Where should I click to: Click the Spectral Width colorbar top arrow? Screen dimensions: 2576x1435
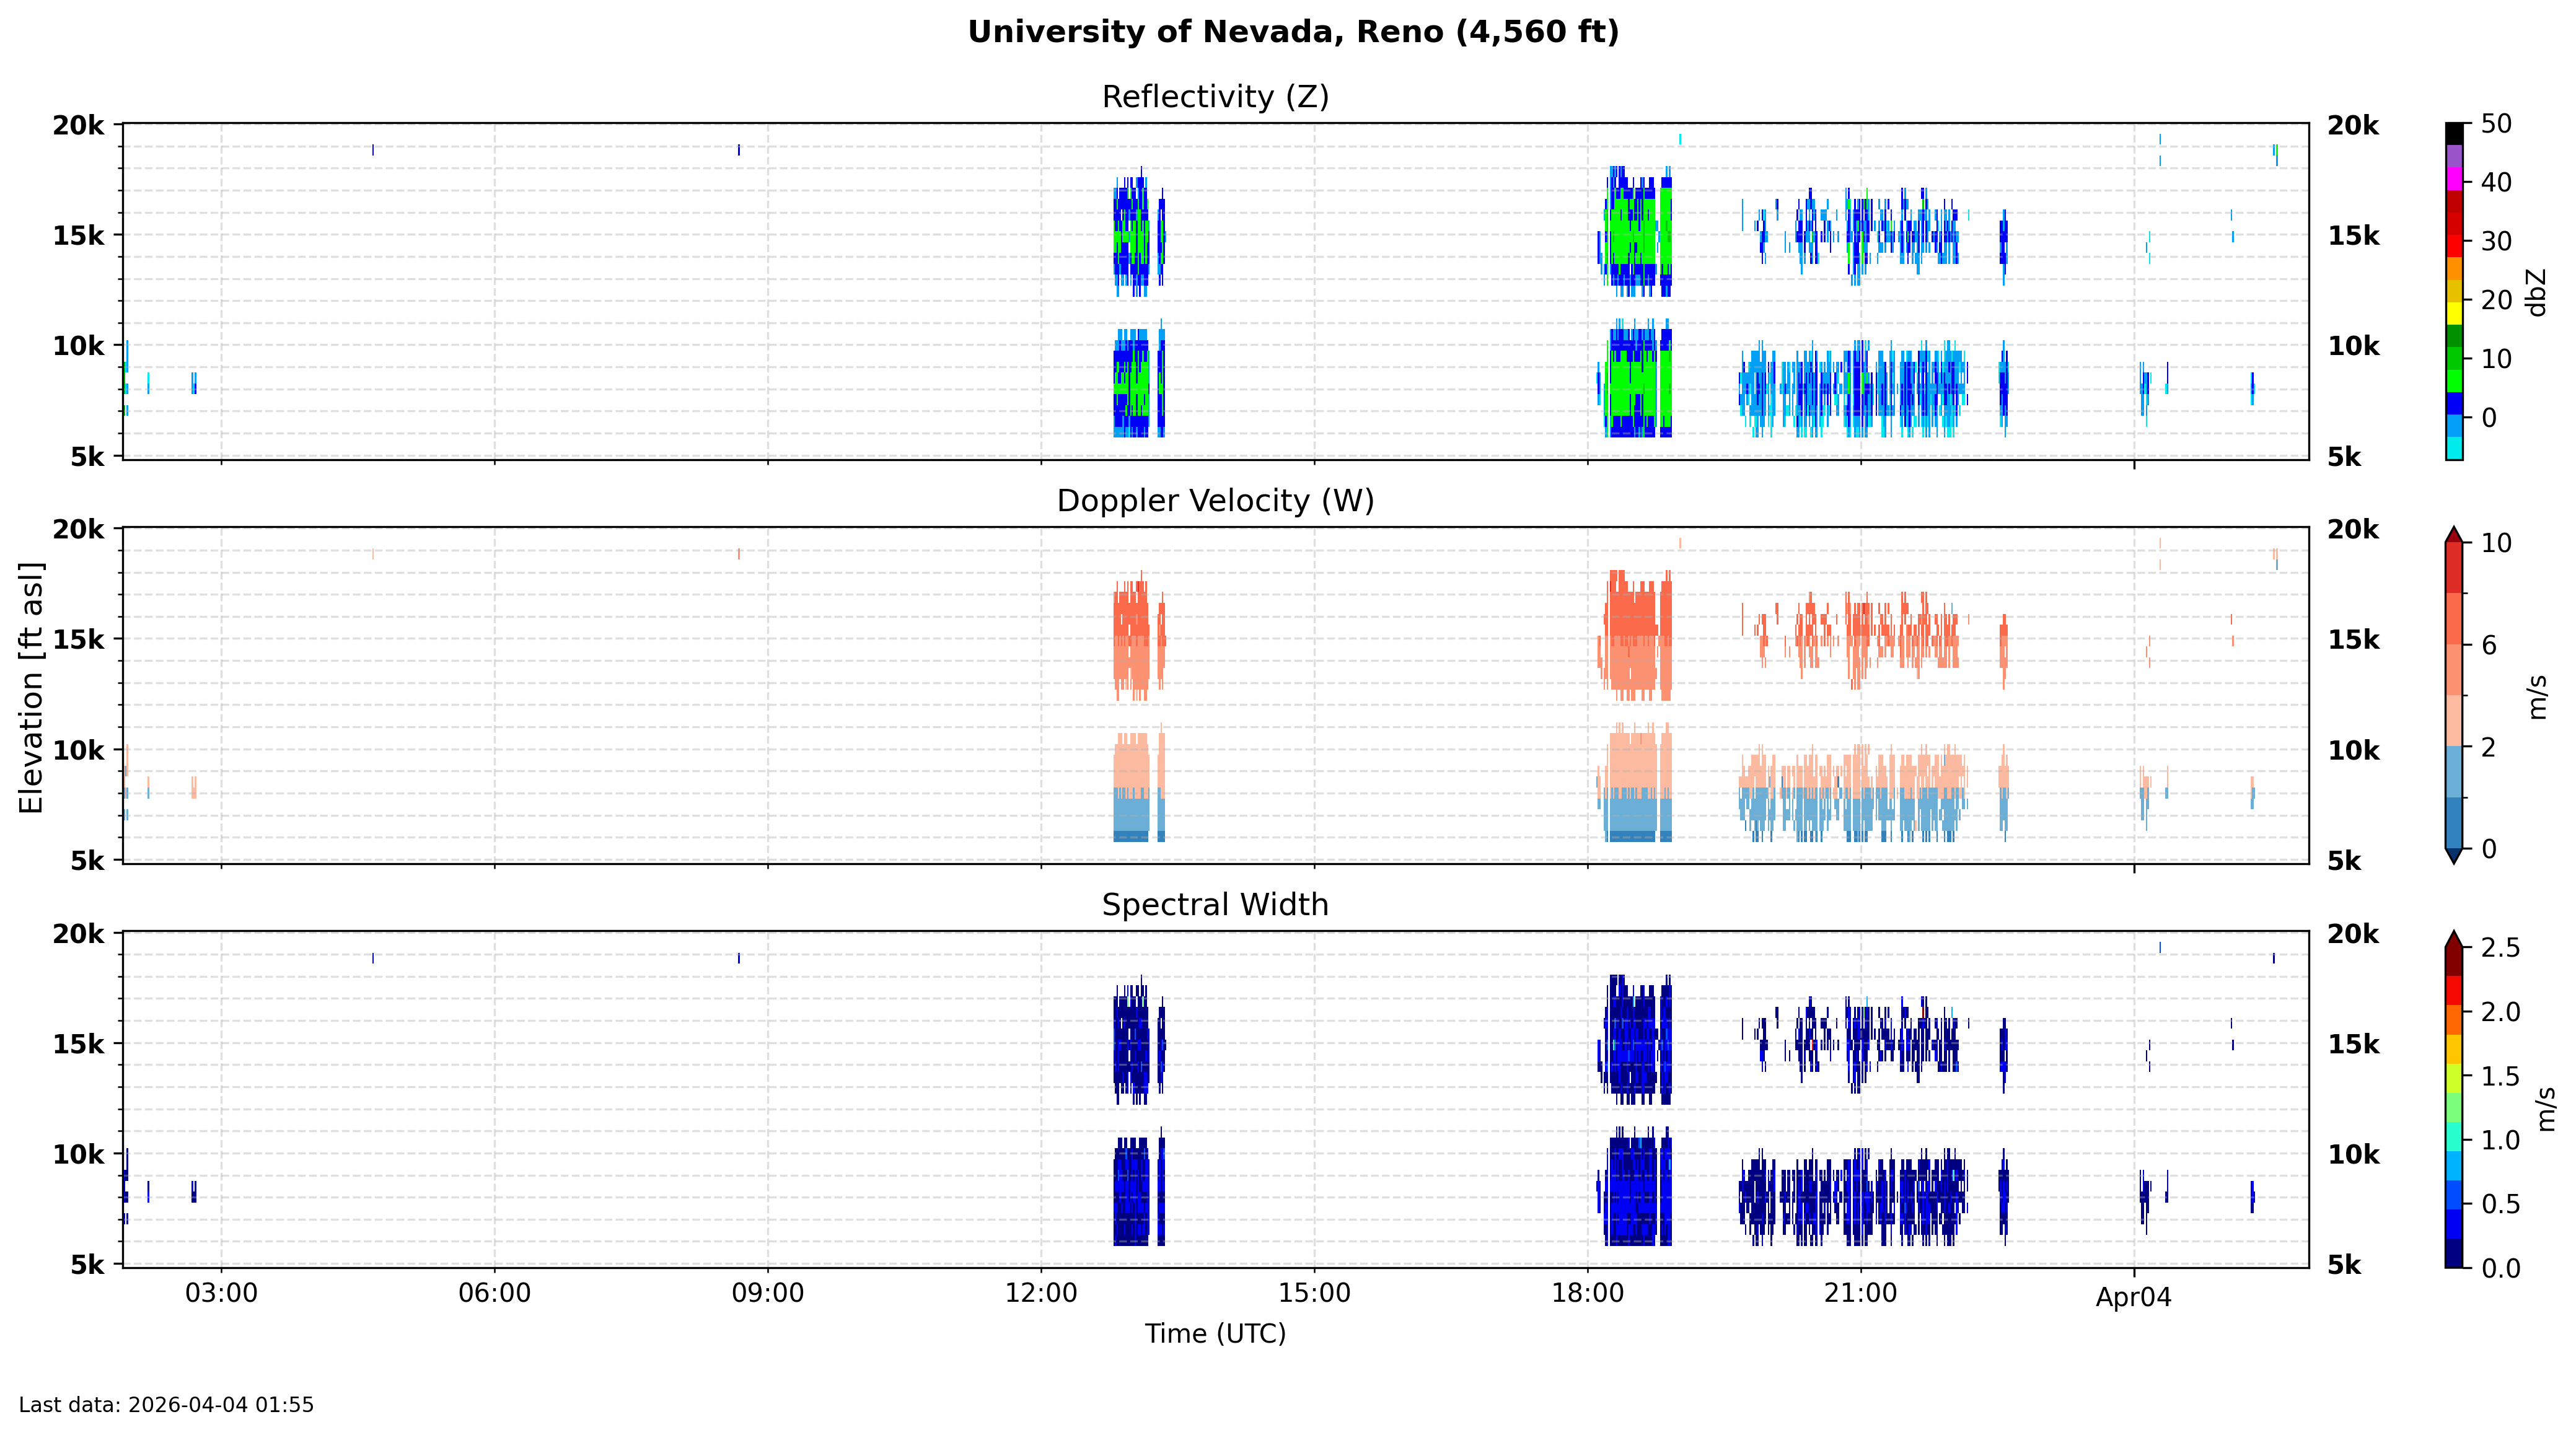2454,939
